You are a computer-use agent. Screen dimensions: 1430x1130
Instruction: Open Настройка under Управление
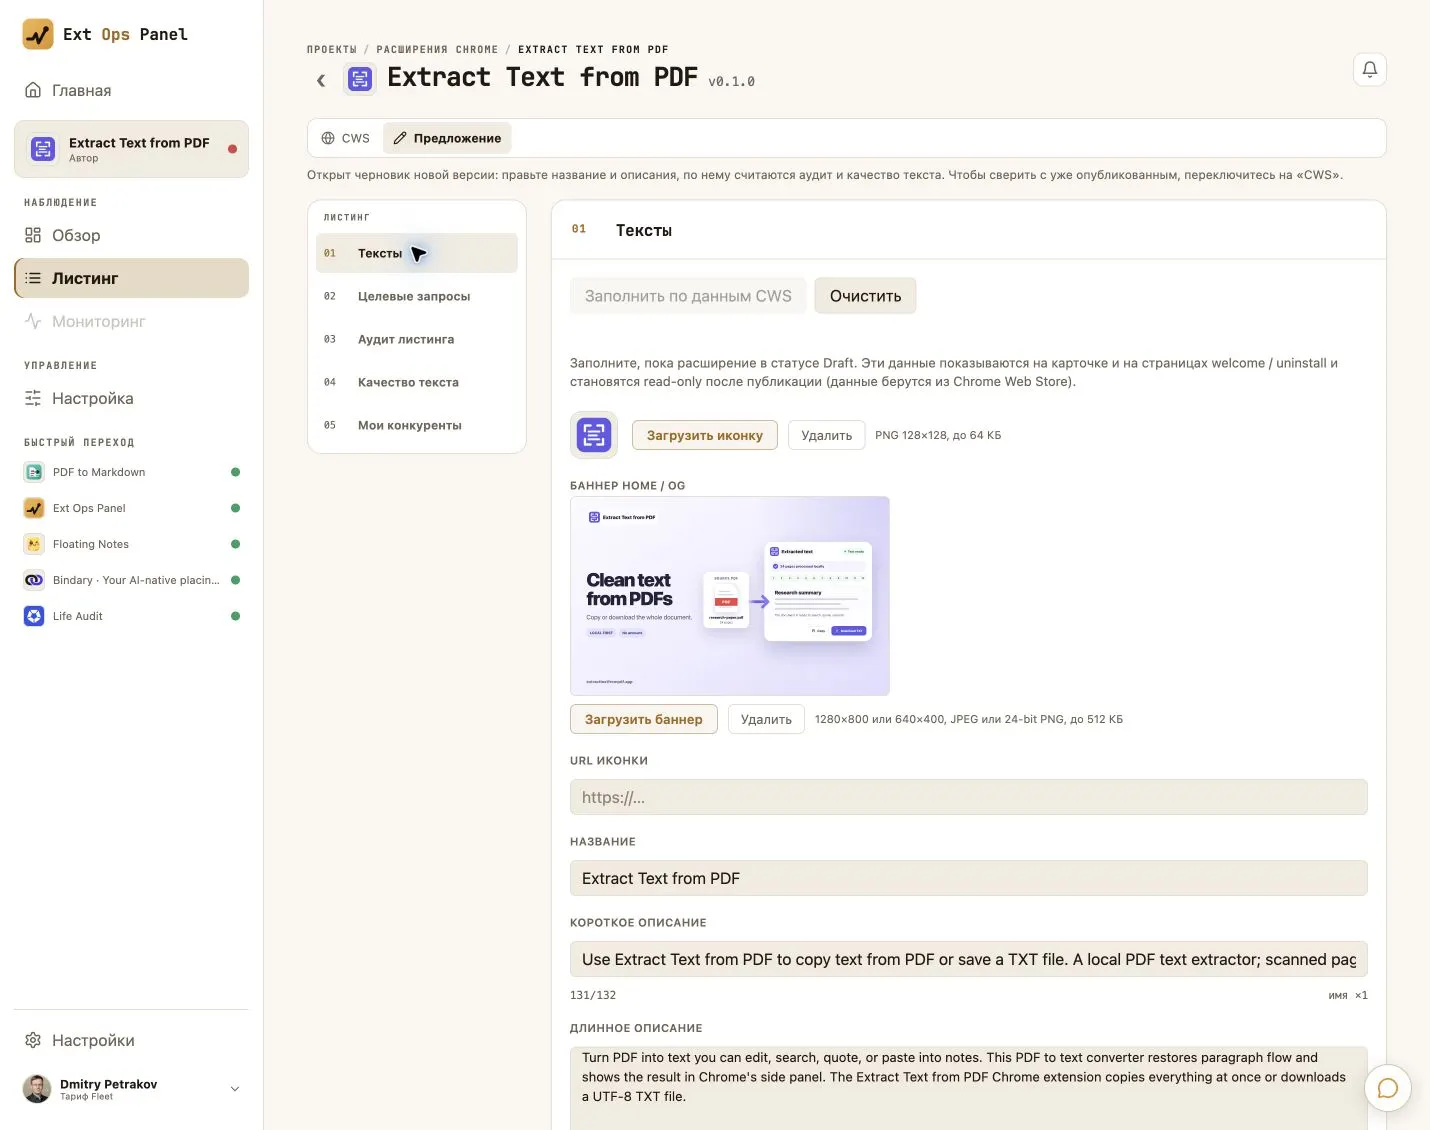coord(131,398)
